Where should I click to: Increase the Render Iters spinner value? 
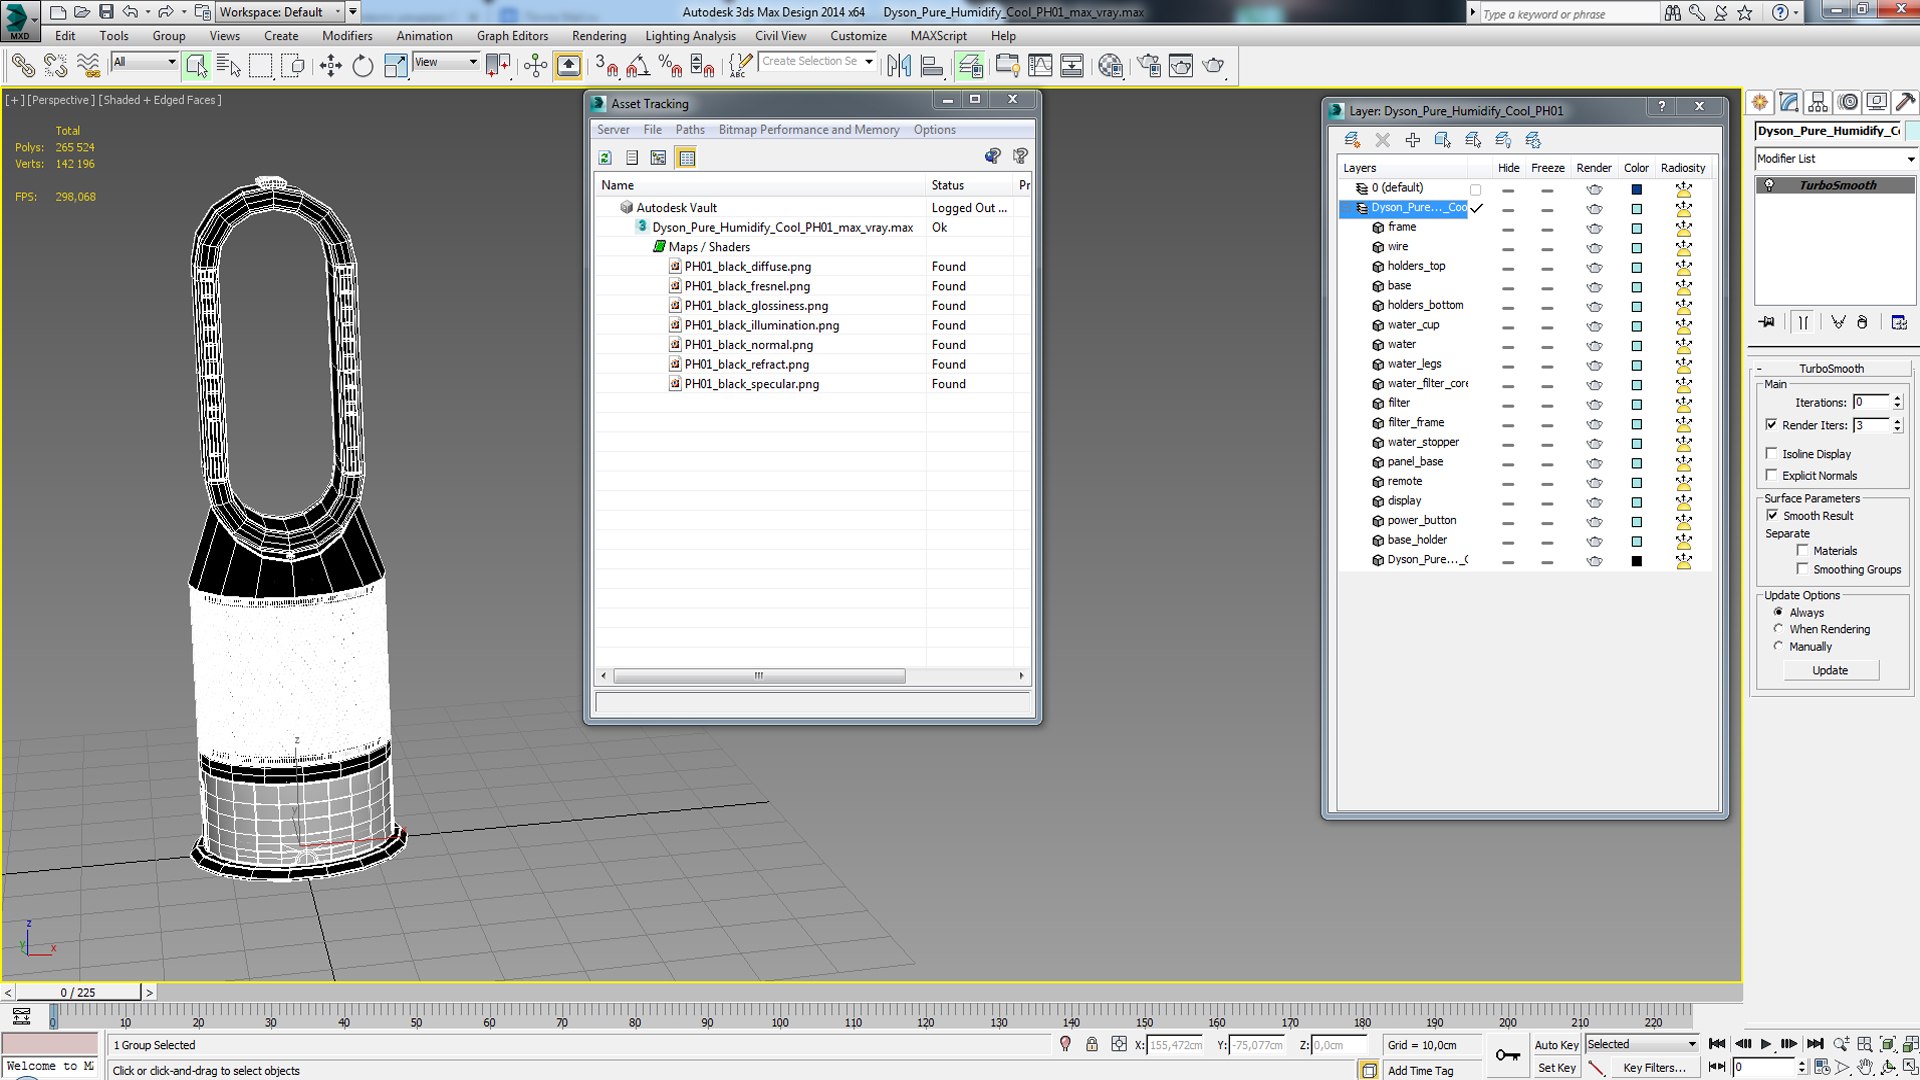(1897, 421)
